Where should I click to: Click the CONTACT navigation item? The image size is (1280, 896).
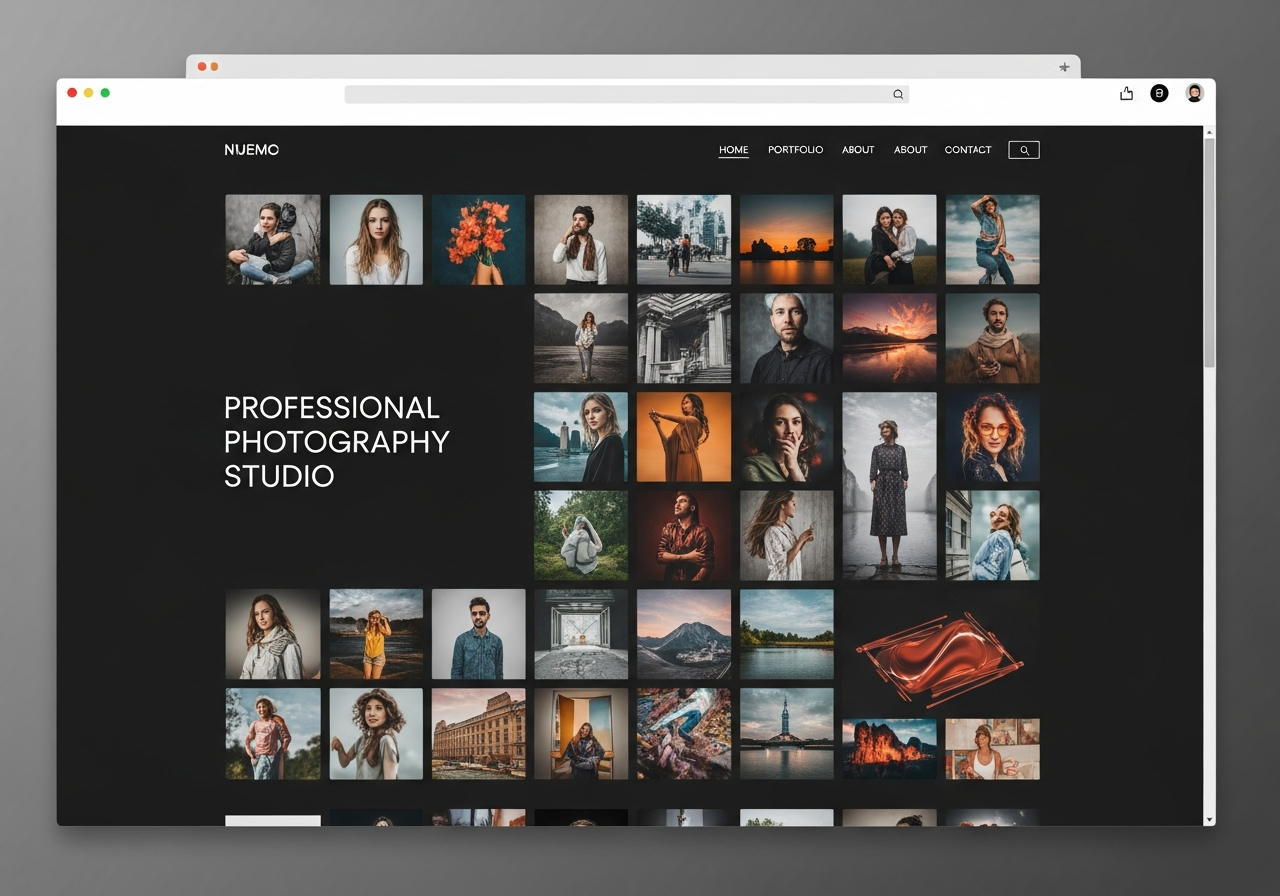[967, 149]
